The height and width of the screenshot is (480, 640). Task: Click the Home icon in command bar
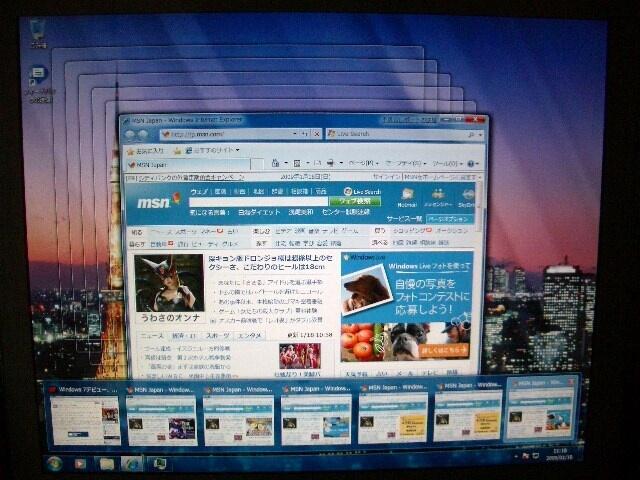tap(276, 163)
